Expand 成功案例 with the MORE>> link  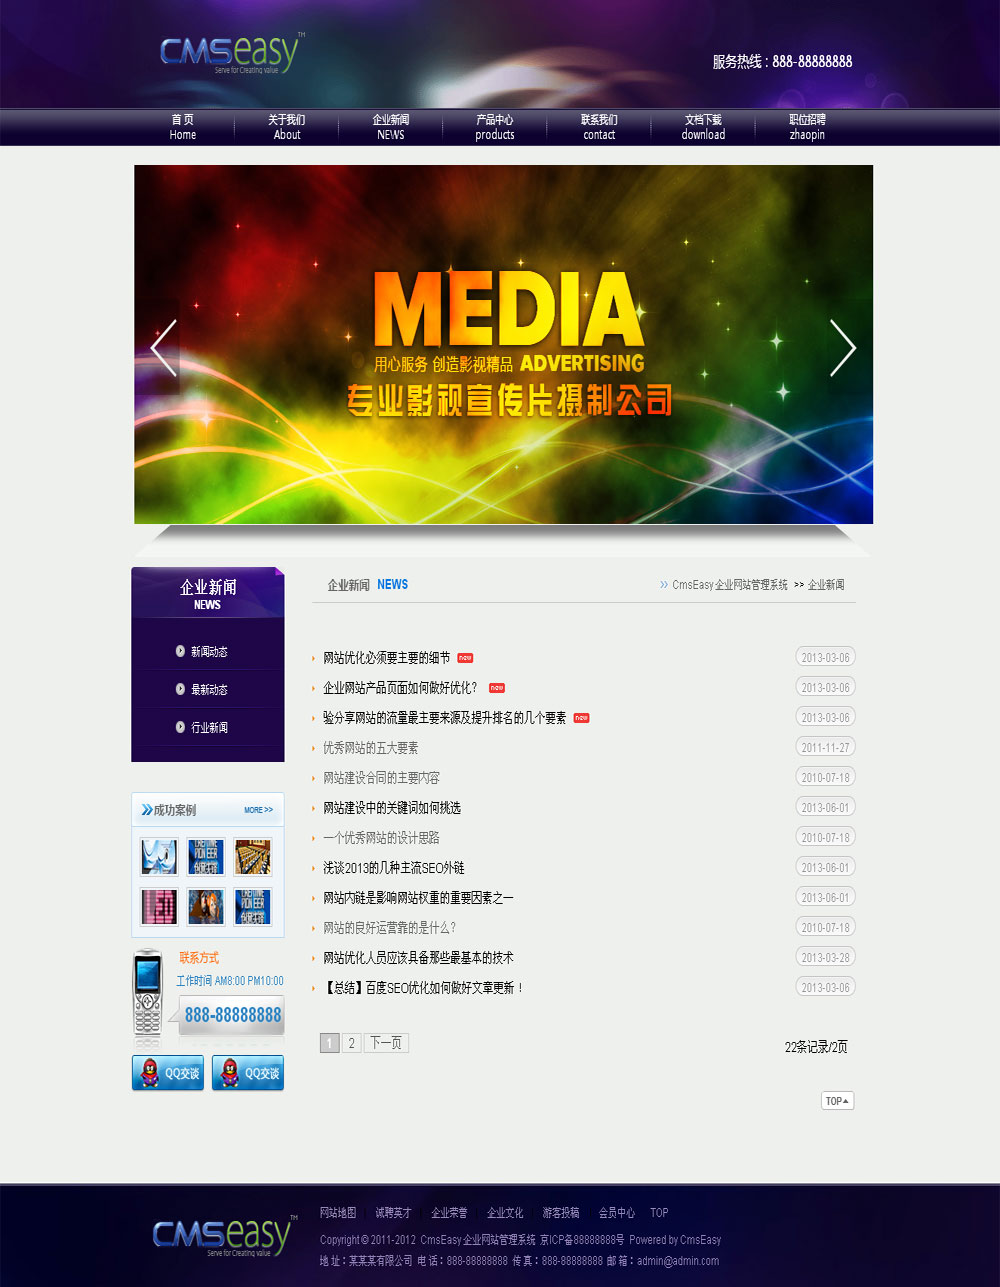258,810
